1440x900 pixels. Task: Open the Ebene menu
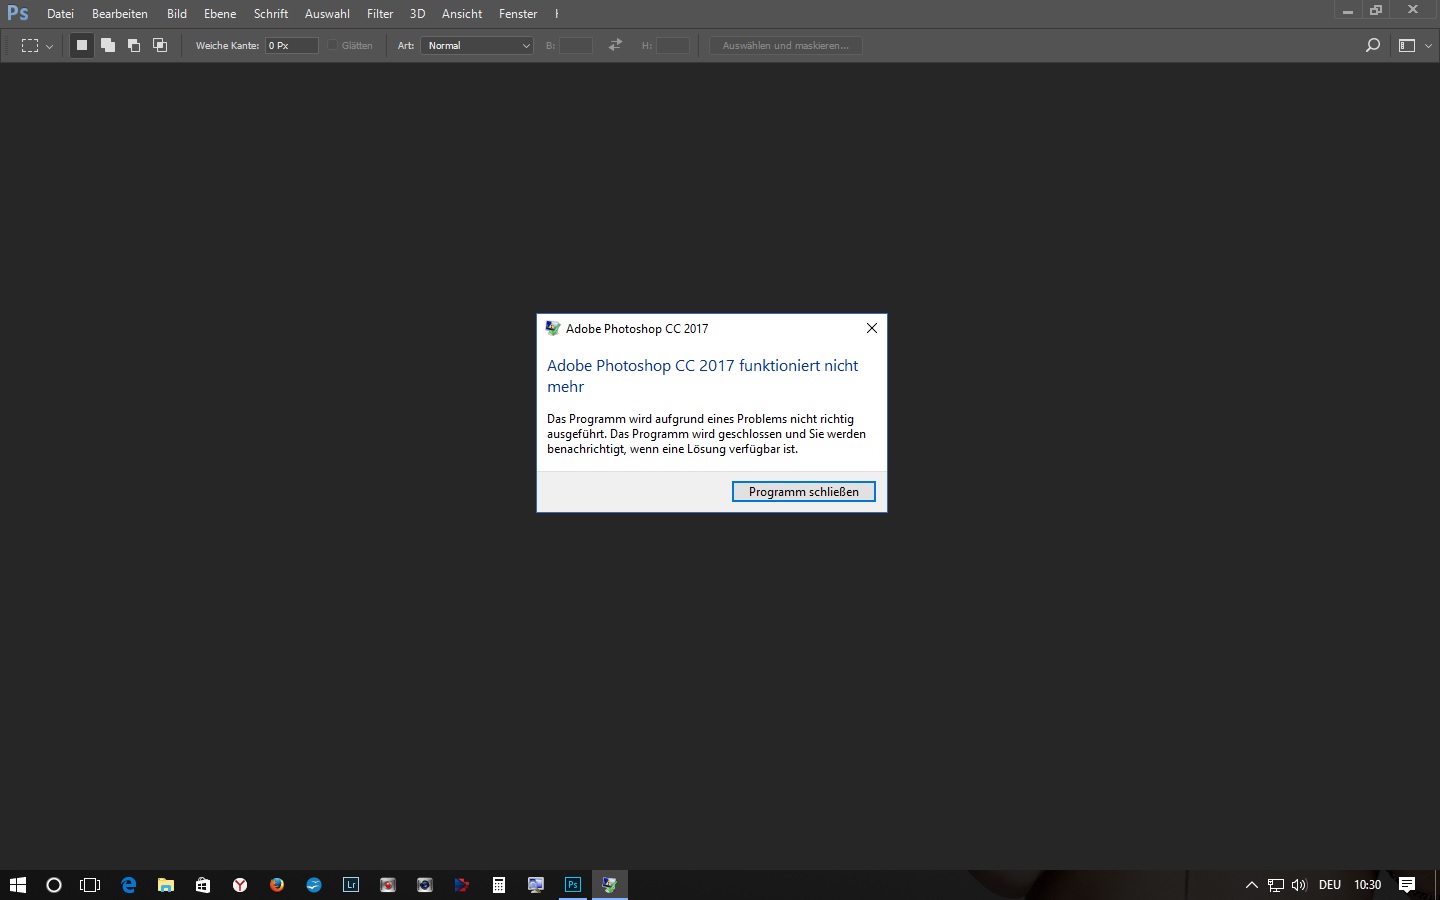pyautogui.click(x=220, y=14)
